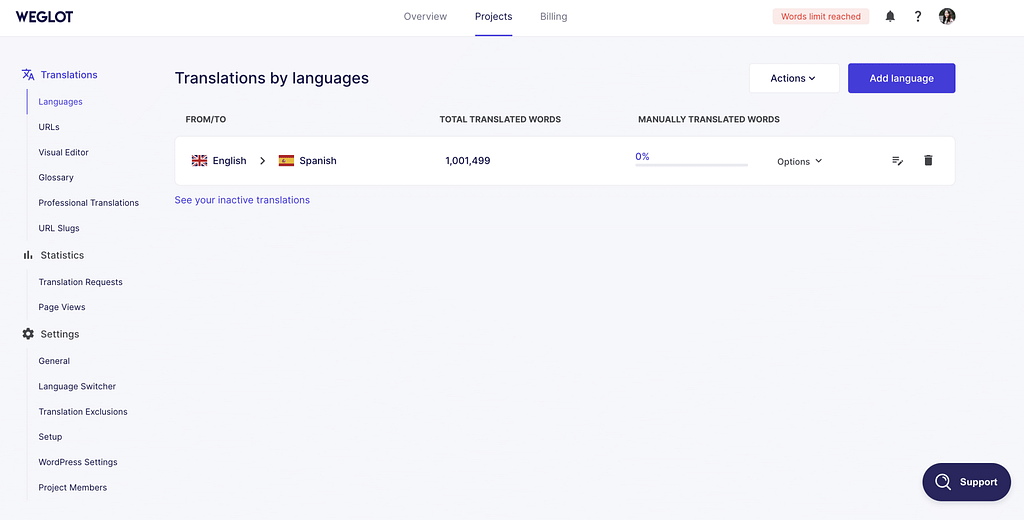Image resolution: width=1024 pixels, height=520 pixels.
Task: Delete Spanish language with trash icon
Action: coord(928,161)
